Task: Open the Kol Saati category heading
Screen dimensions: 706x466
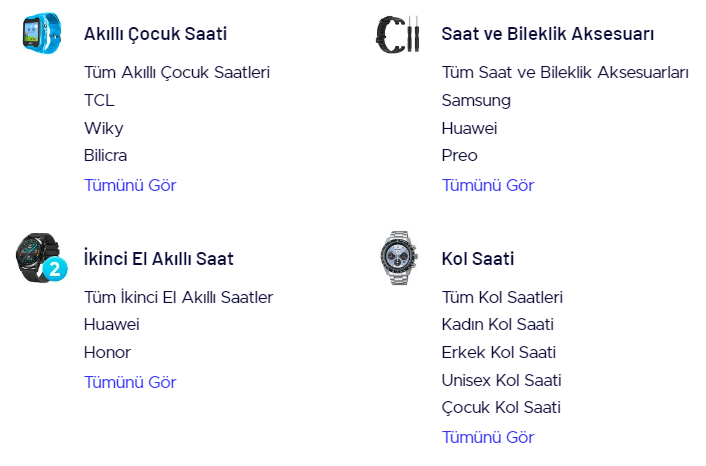Action: pos(477,259)
